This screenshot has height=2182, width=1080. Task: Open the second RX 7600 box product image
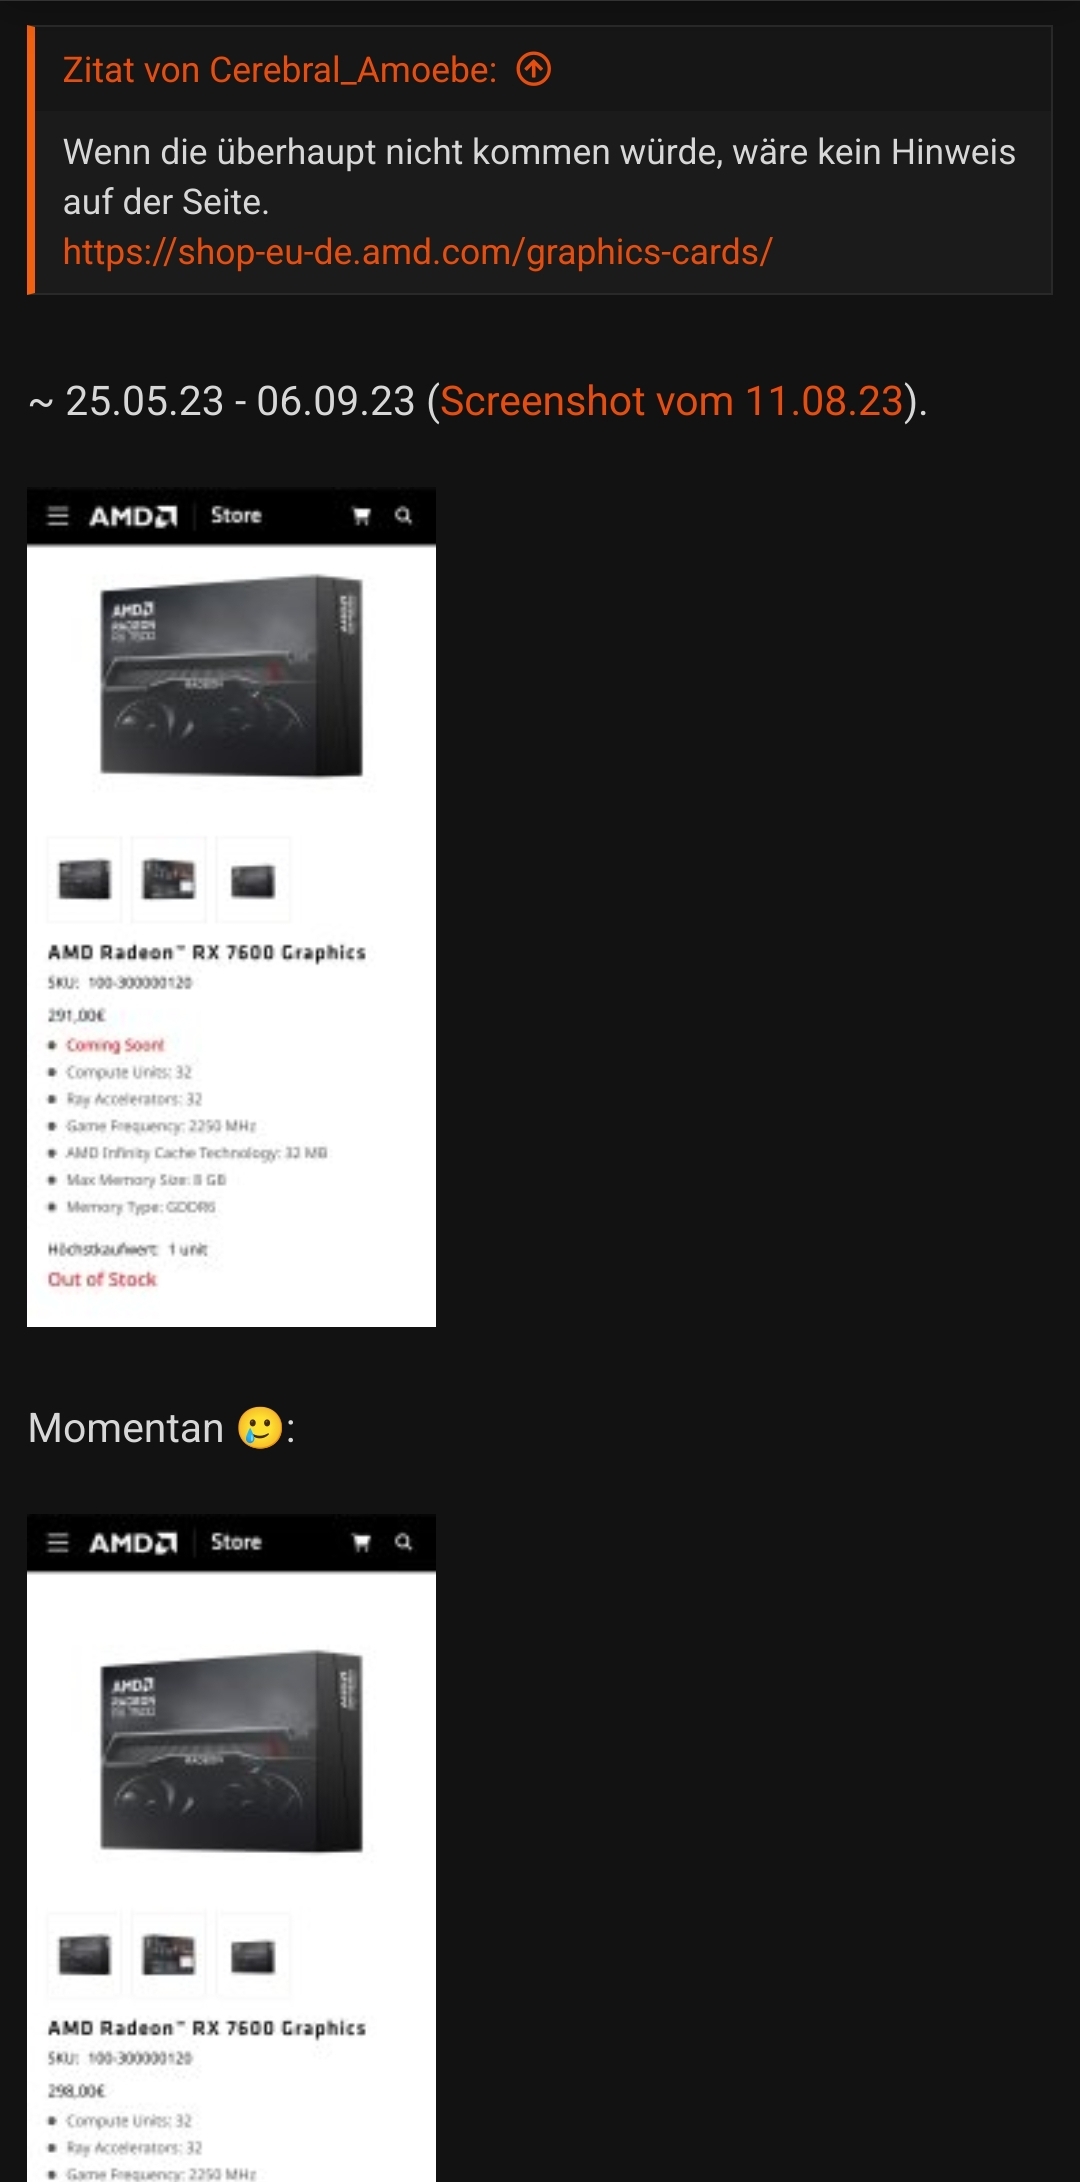(231, 1751)
